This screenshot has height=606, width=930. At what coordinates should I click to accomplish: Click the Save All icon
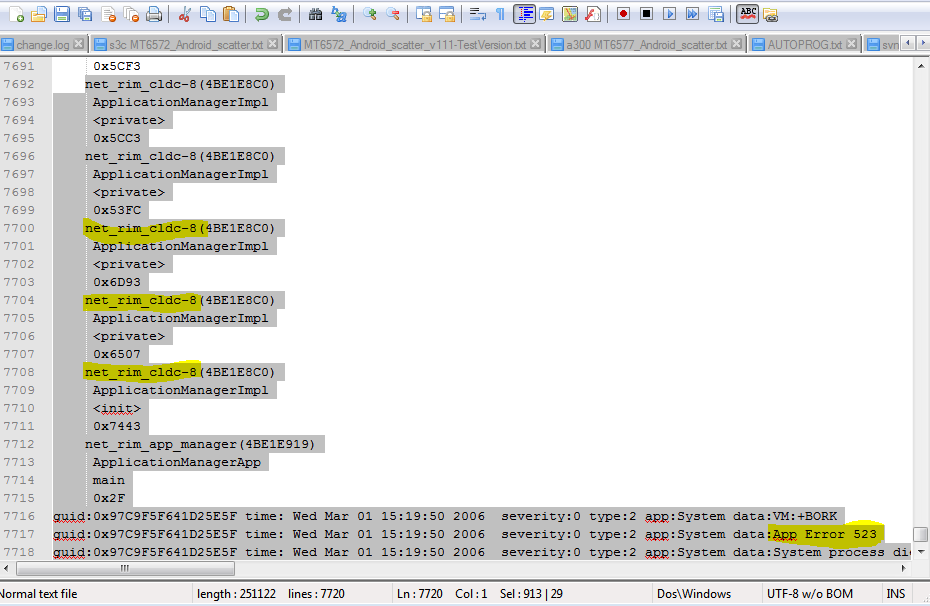coord(85,14)
